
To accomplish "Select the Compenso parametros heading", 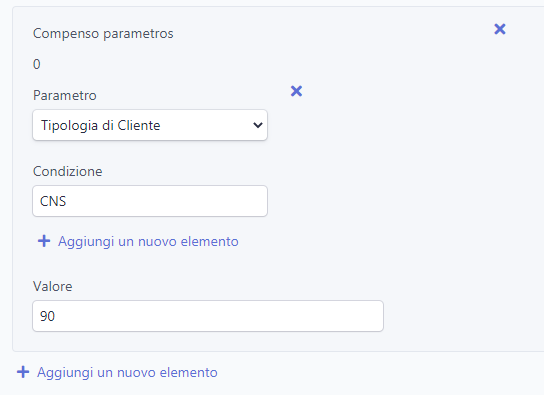I will coord(103,34).
